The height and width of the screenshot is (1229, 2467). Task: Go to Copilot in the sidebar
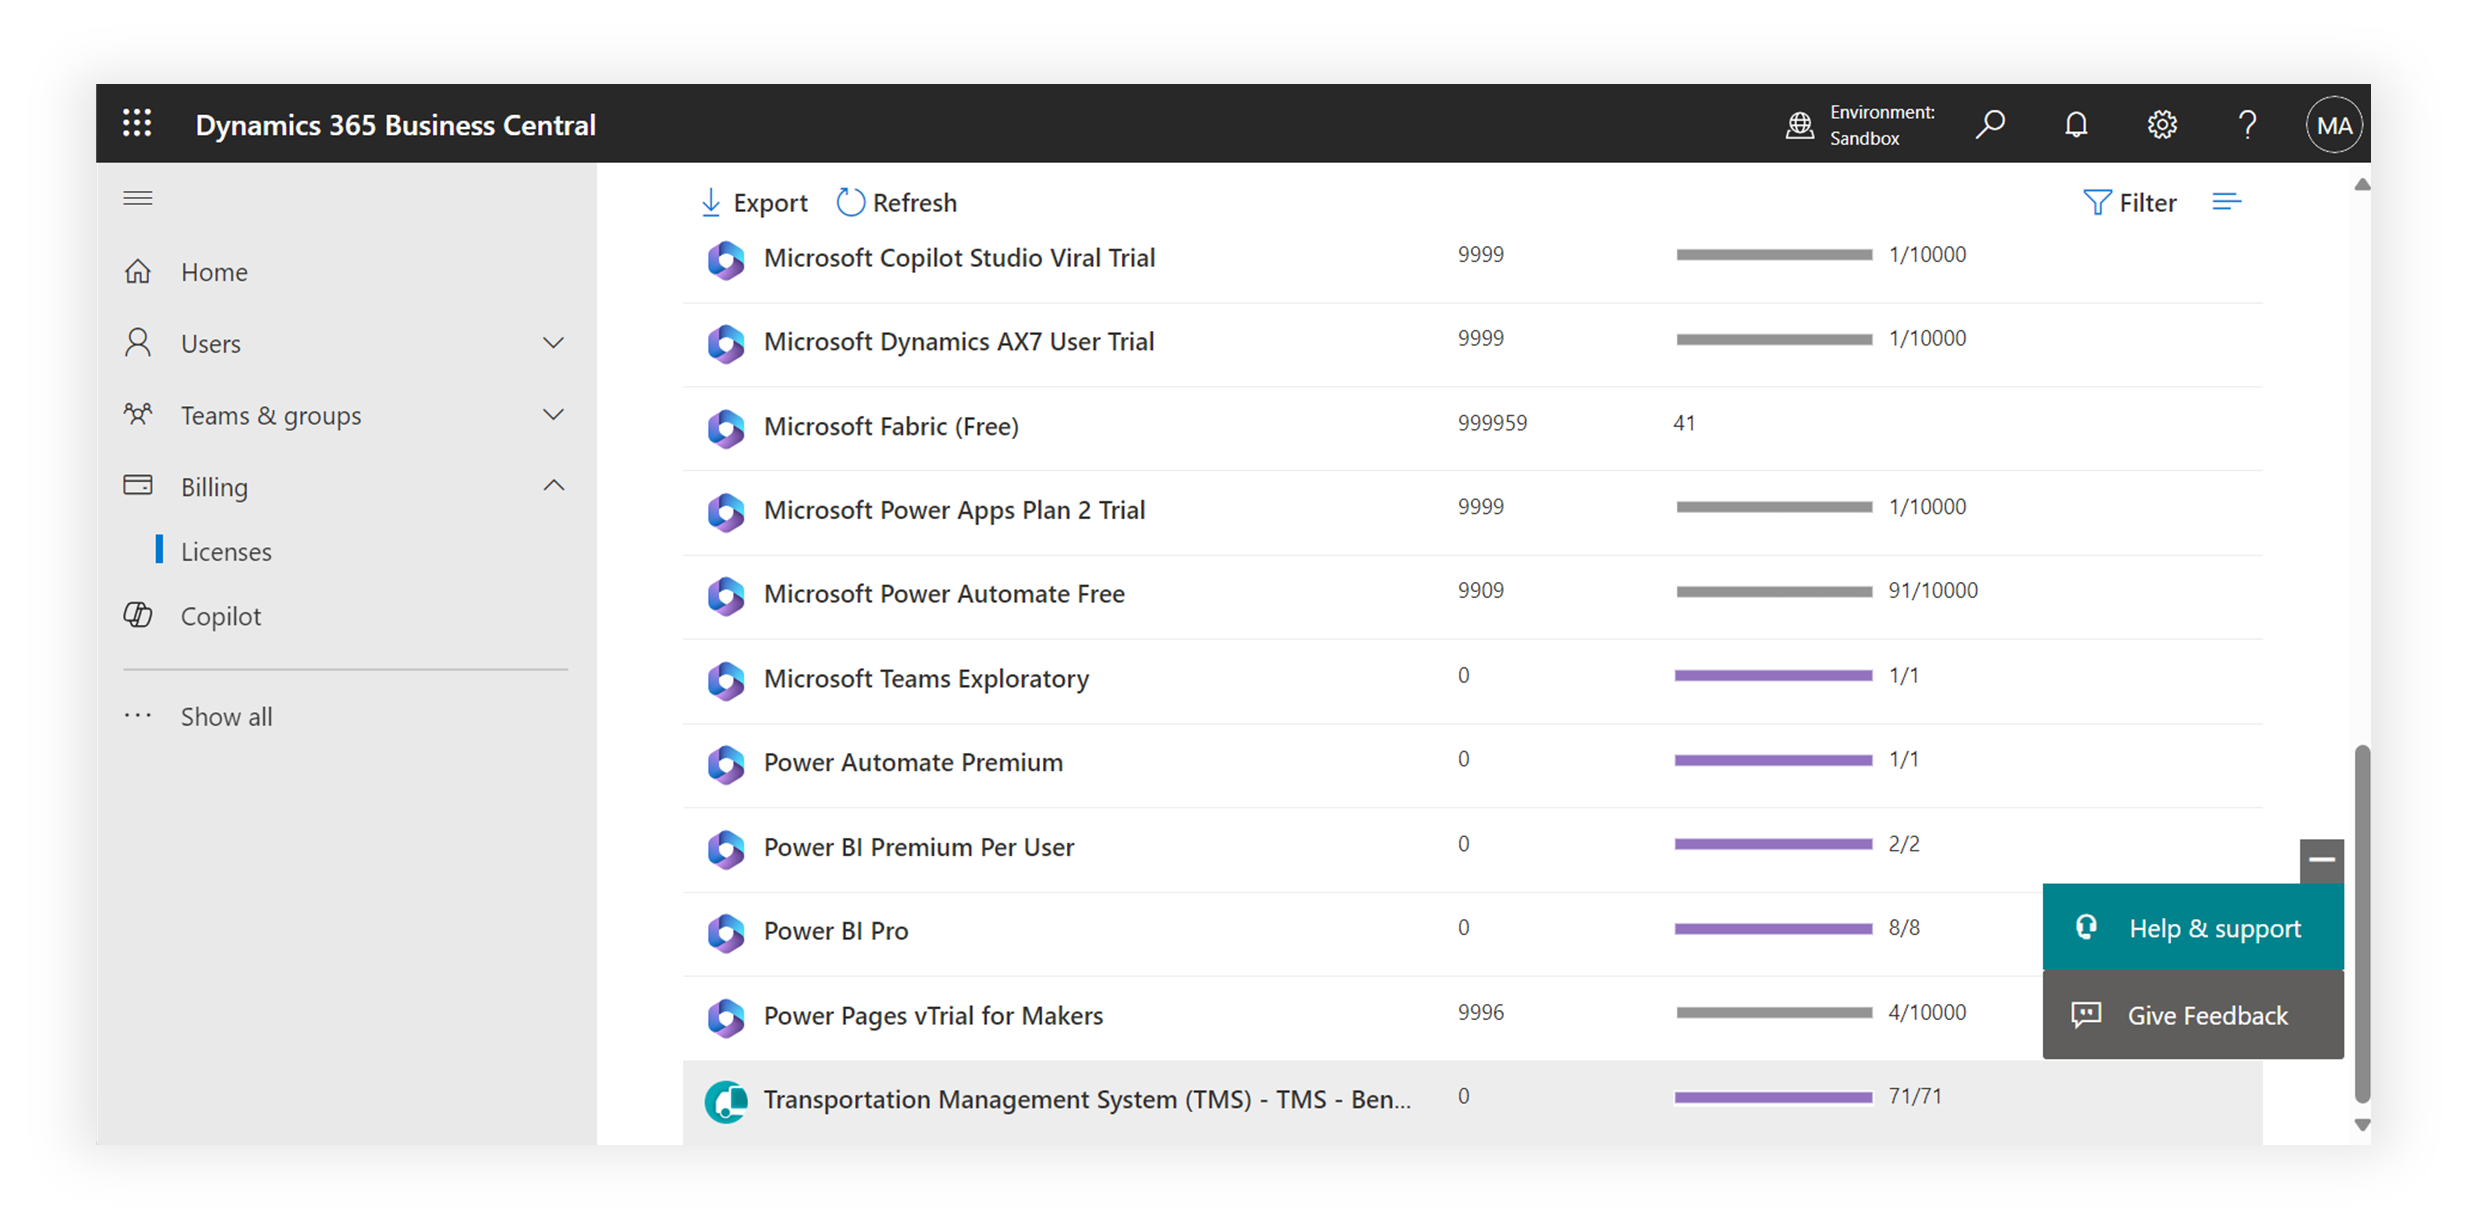pyautogui.click(x=220, y=616)
